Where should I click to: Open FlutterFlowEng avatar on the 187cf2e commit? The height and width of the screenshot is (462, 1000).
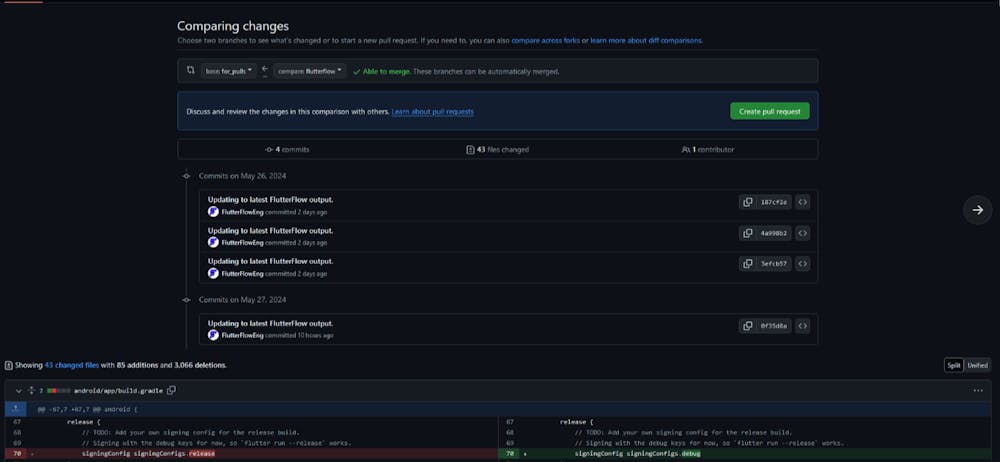click(x=214, y=211)
